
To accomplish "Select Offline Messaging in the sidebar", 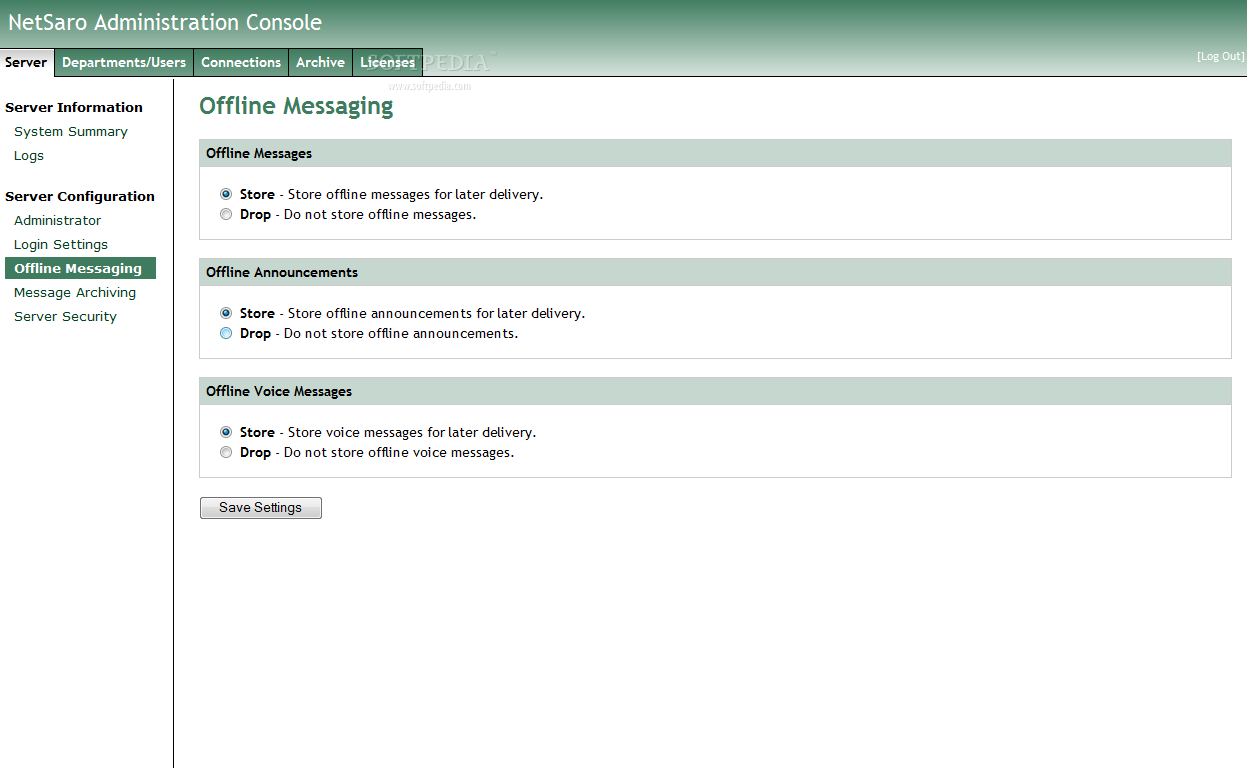I will pyautogui.click(x=80, y=268).
